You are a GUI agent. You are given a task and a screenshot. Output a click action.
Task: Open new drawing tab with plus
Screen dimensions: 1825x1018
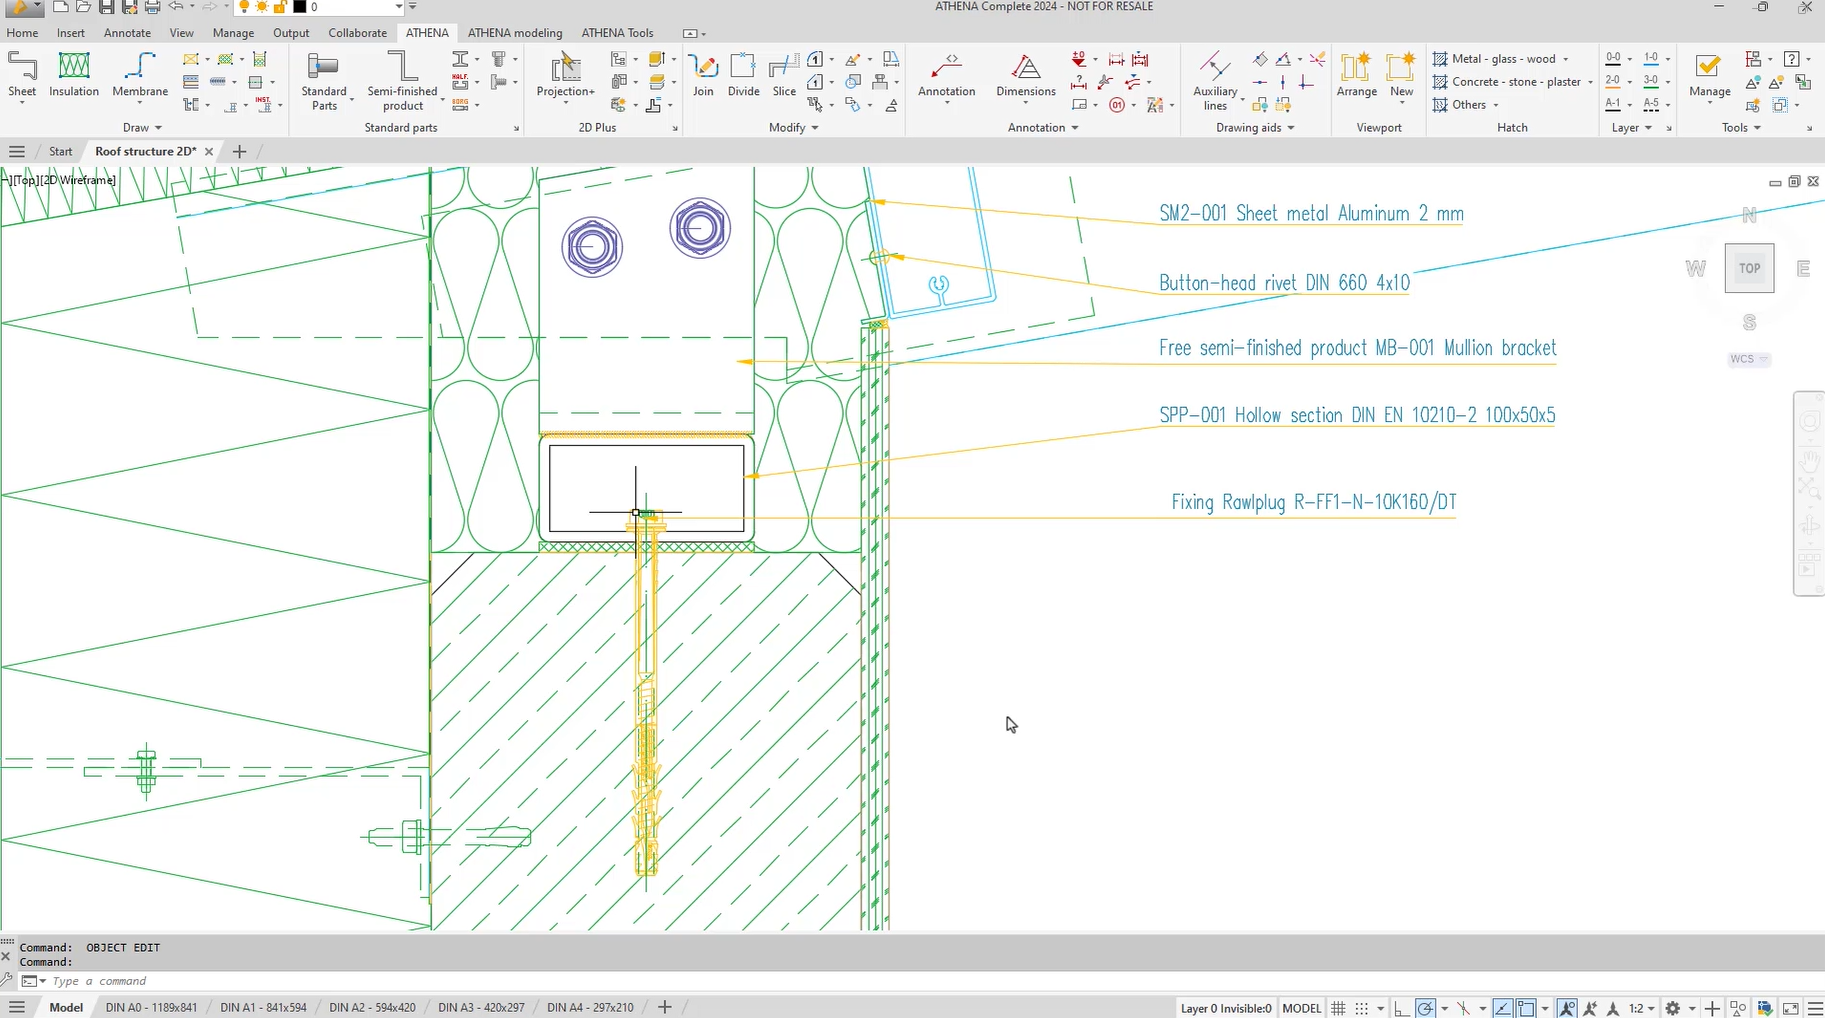[239, 152]
